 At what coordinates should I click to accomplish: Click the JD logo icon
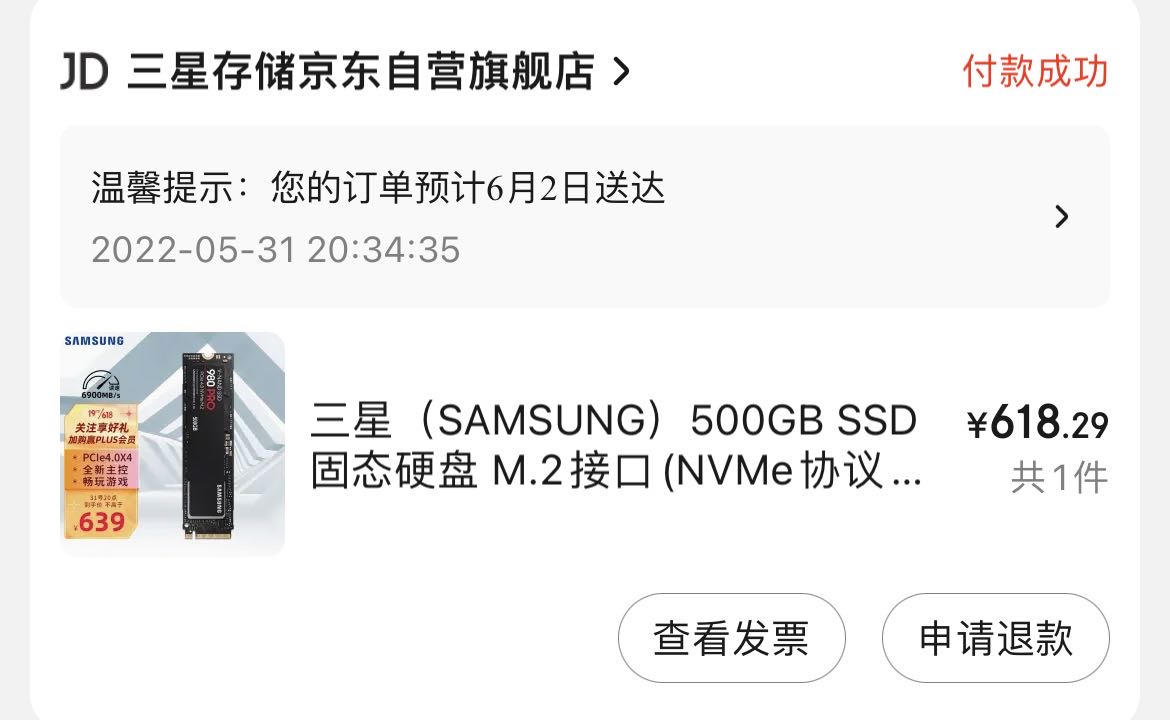tap(84, 72)
